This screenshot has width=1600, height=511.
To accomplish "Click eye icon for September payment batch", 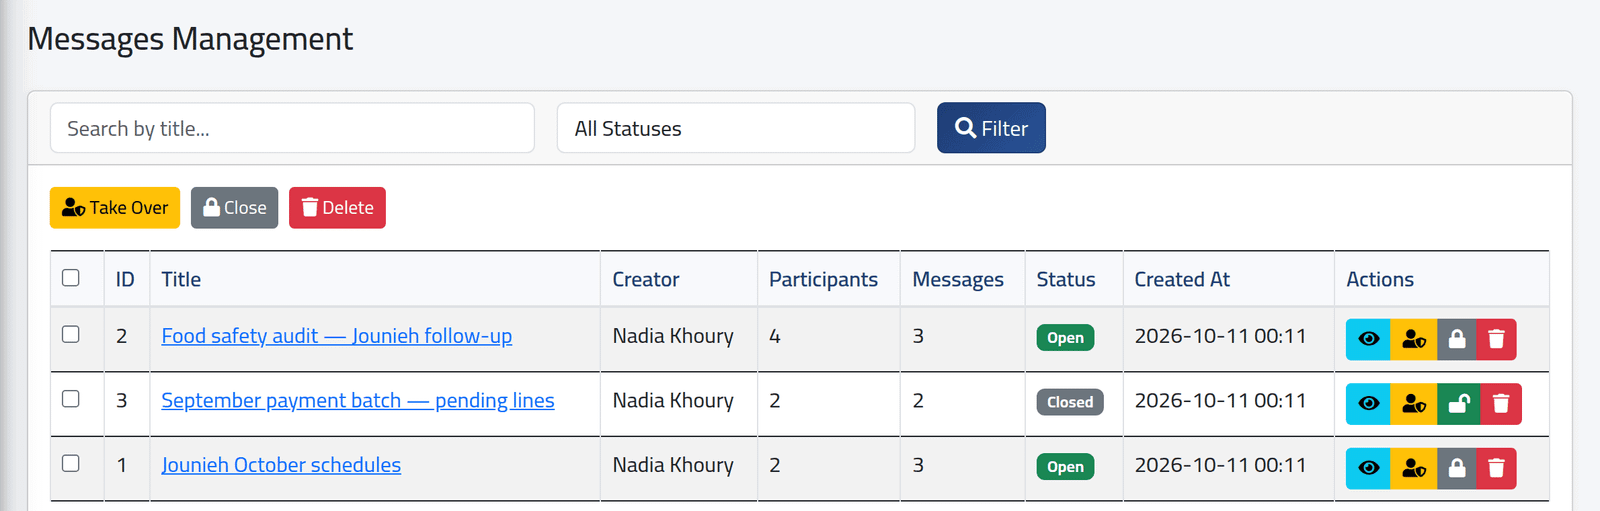I will pyautogui.click(x=1368, y=404).
